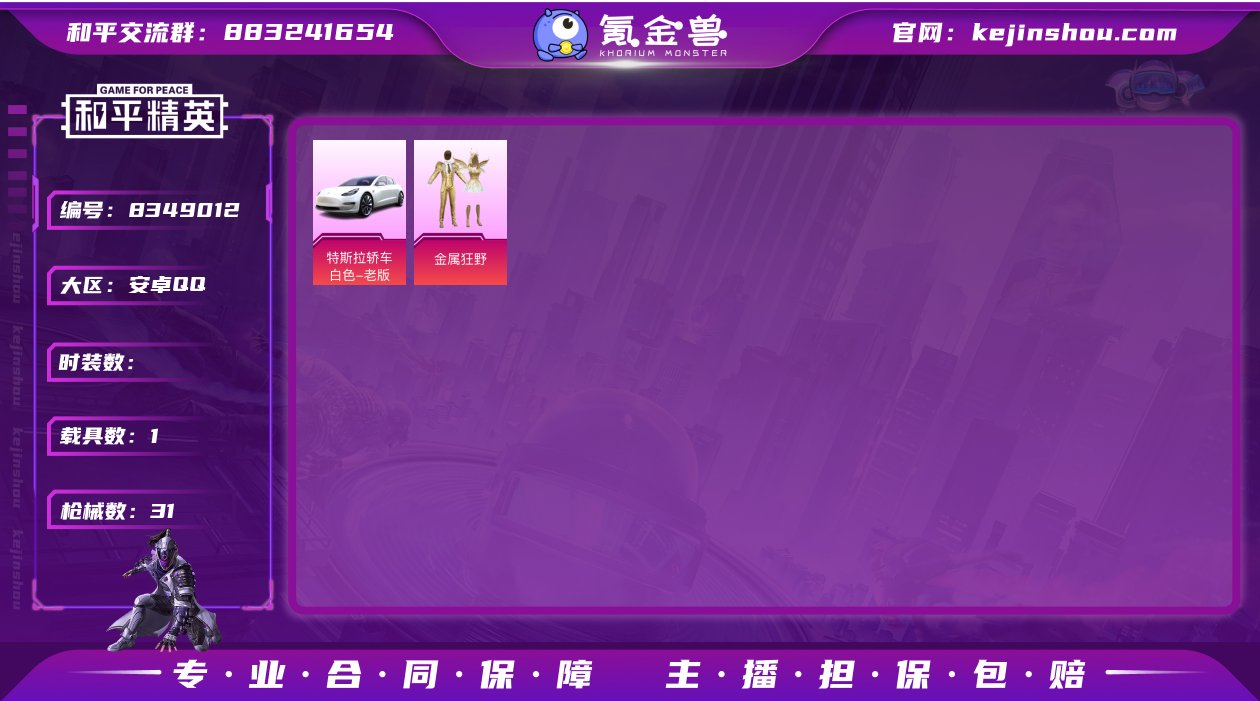Click the 载具数: 1 field

(x=130, y=436)
